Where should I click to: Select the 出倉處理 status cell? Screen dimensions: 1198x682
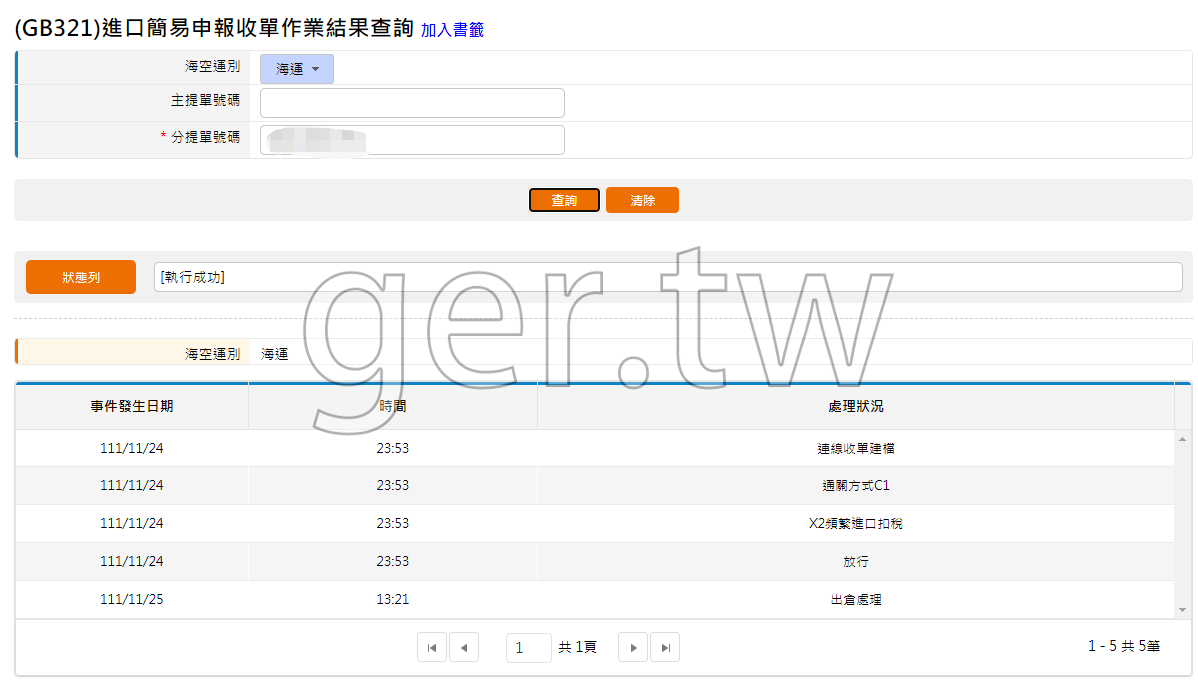pyautogui.click(x=856, y=600)
